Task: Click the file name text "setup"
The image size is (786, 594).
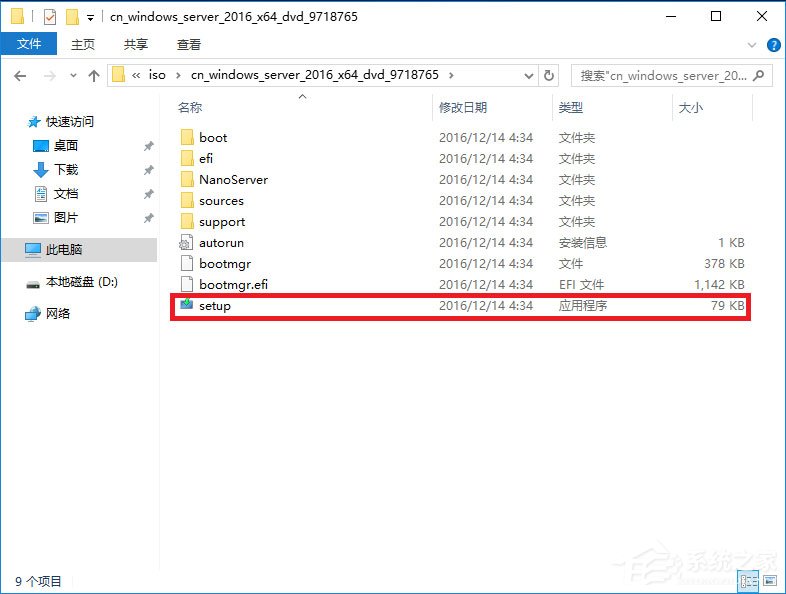Action: (215, 306)
